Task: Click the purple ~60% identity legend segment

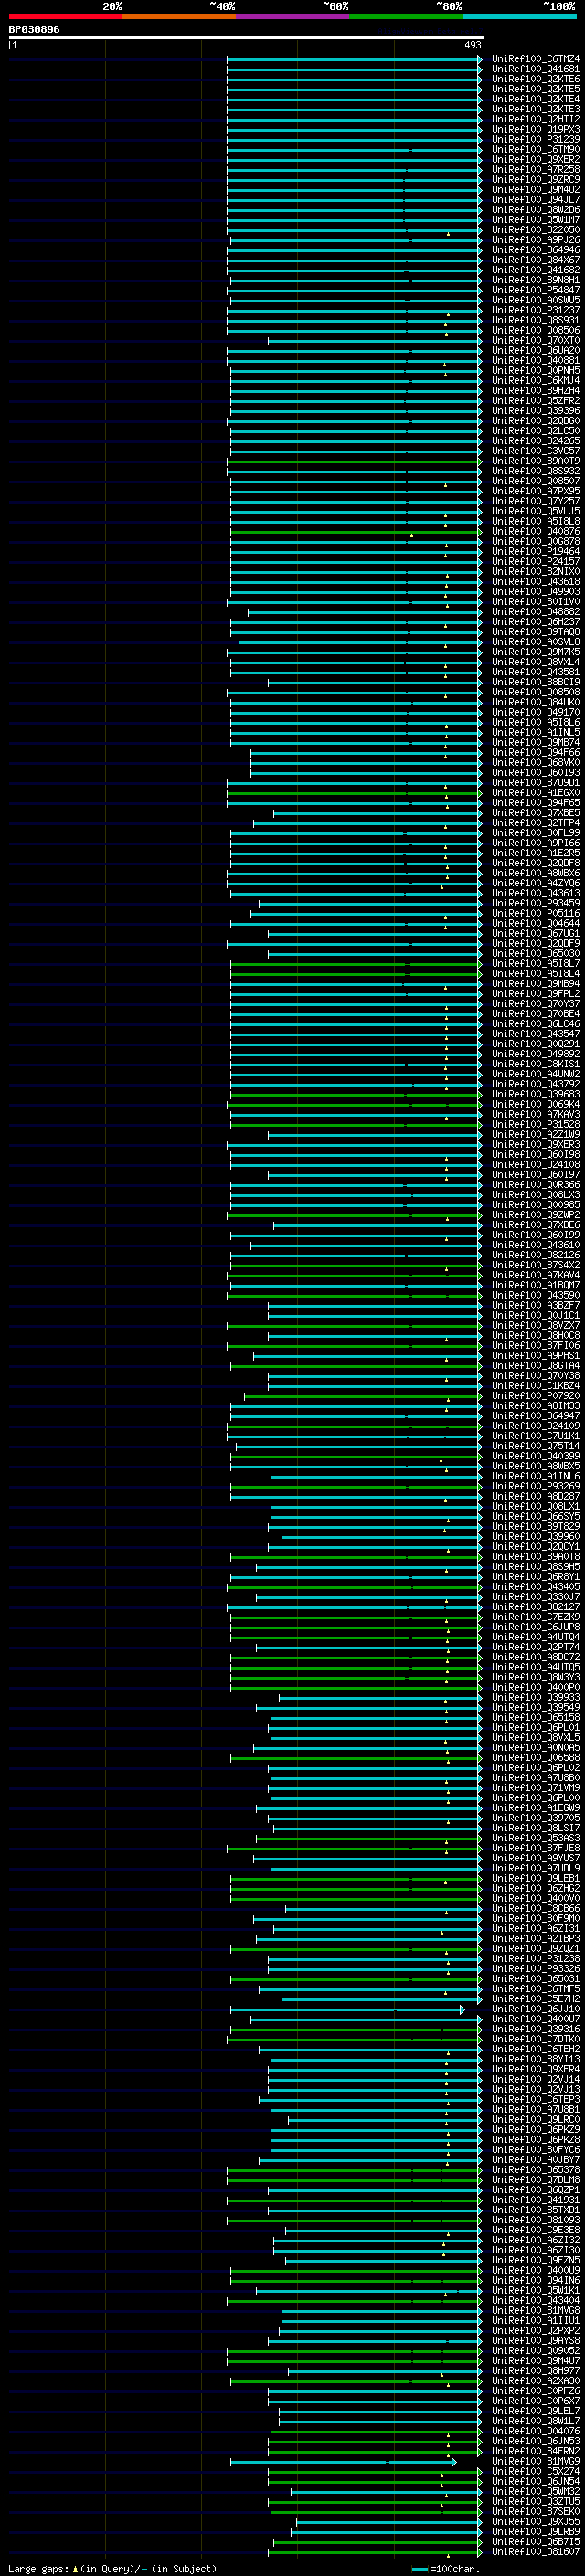Action: click(x=293, y=16)
